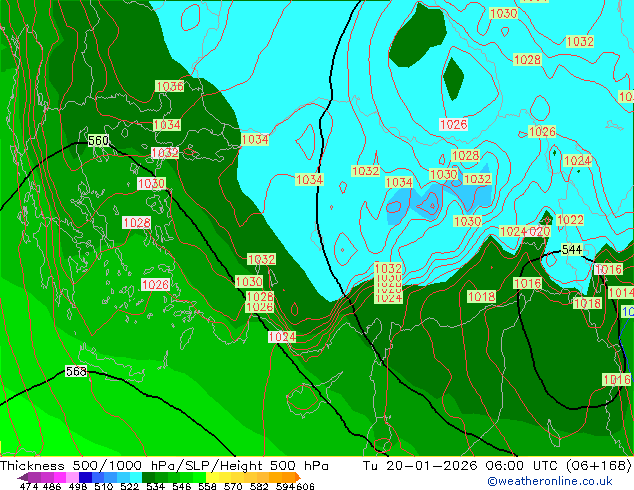Open the weatheronline.co.uk copyright link
Viewport: 634px width, 490px height.
coord(550,481)
